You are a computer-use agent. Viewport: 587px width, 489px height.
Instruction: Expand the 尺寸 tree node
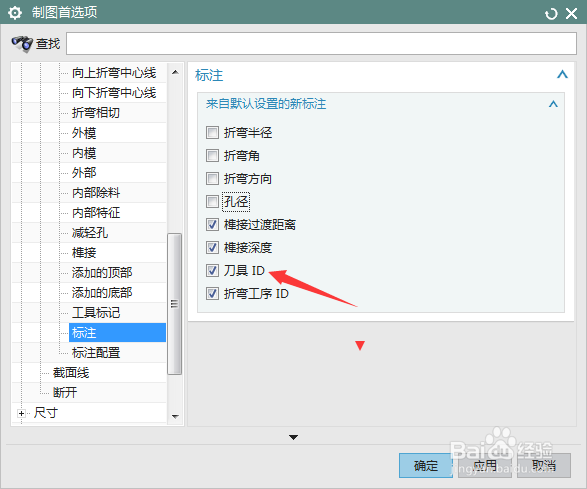tap(21, 413)
